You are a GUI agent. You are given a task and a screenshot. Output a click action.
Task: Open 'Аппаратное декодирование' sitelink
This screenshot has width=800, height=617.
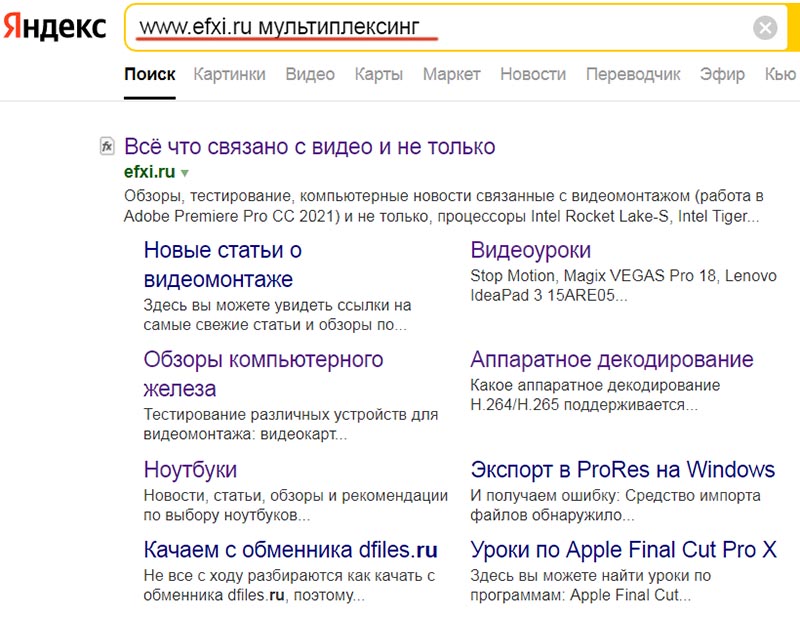[612, 359]
